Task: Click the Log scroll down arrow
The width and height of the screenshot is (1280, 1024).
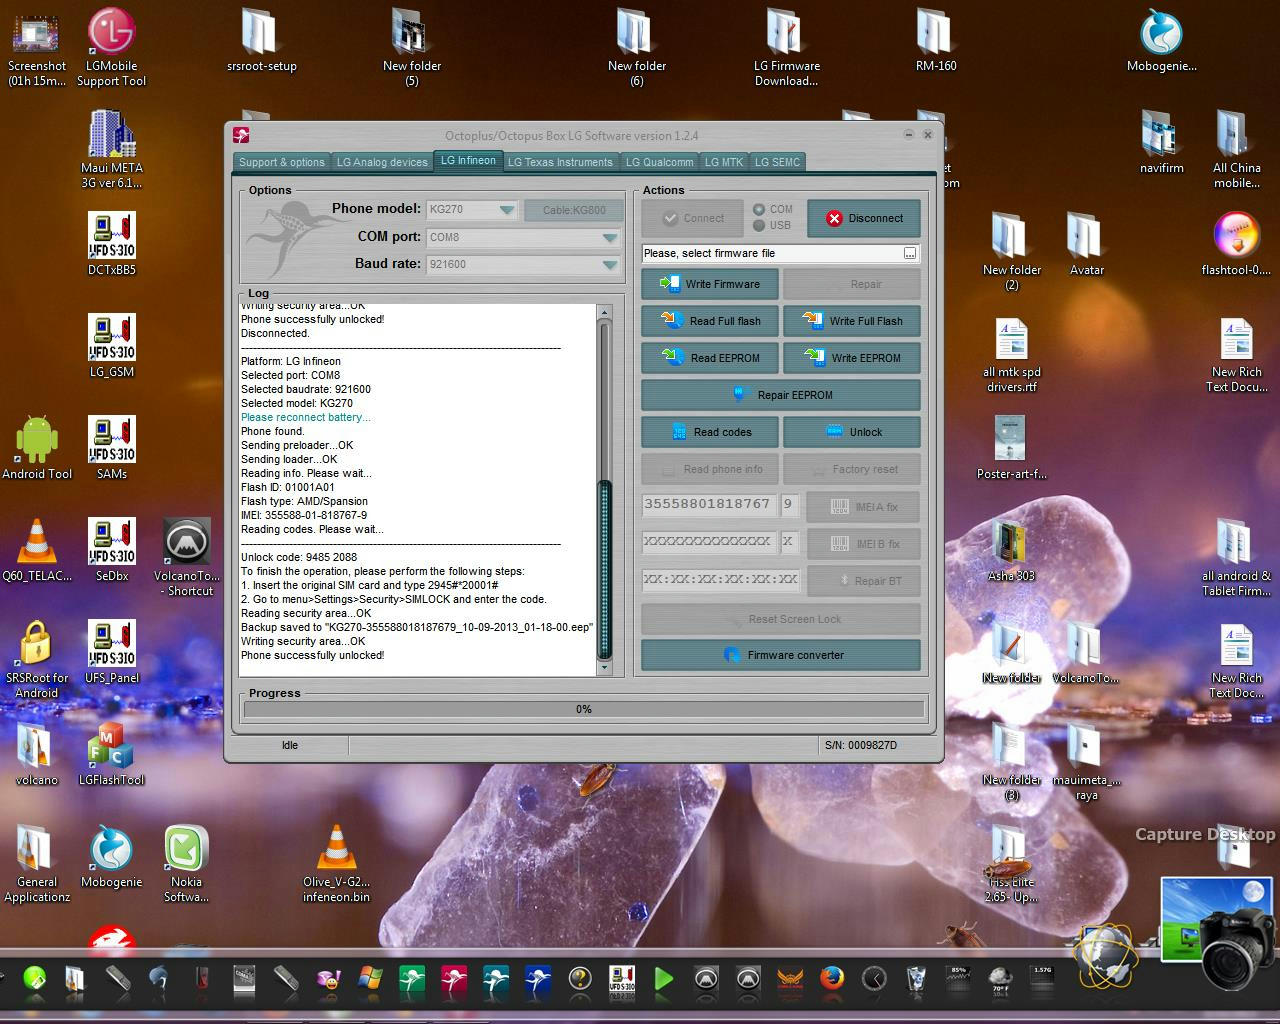Action: 604,668
